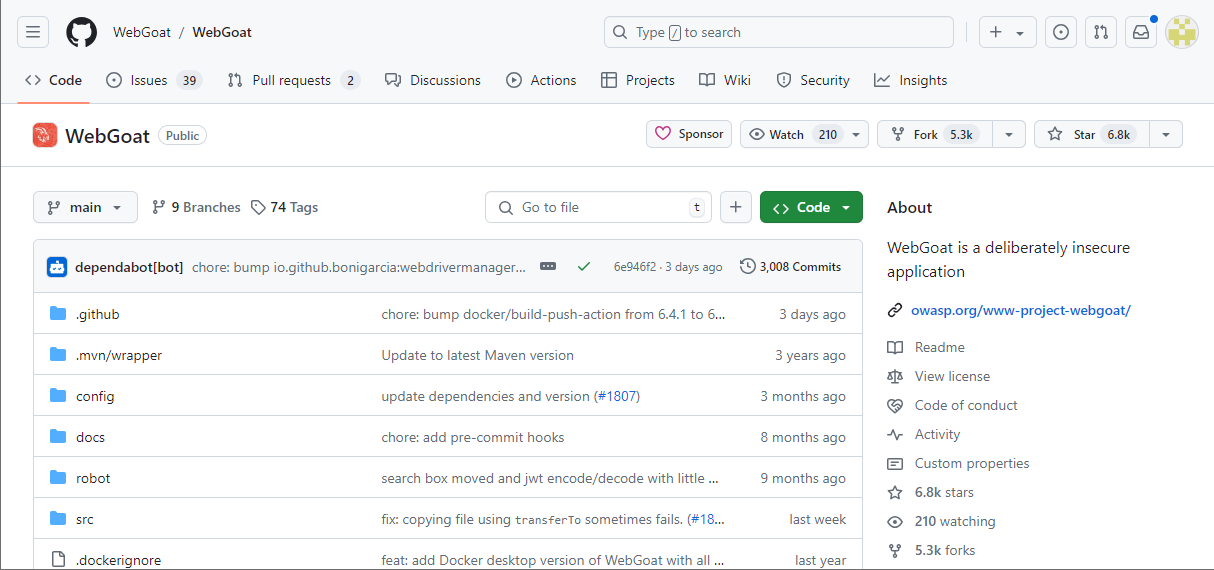Open the pull requests shortcut icon in header

point(1101,32)
